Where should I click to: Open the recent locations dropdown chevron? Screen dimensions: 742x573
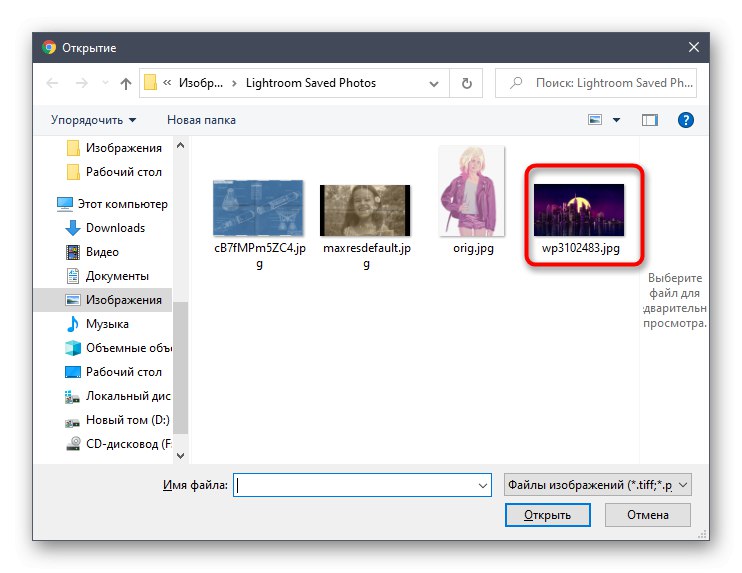[105, 83]
